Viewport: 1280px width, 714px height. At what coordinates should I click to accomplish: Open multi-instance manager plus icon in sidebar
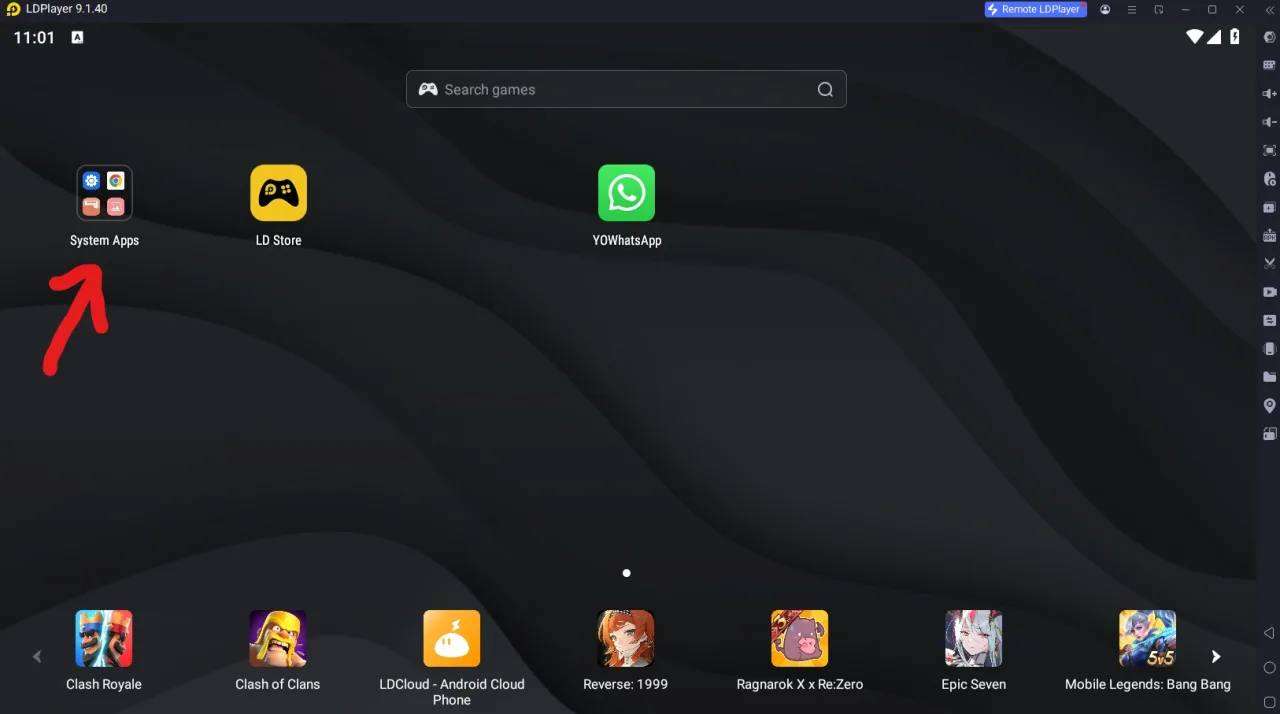pos(1270,207)
